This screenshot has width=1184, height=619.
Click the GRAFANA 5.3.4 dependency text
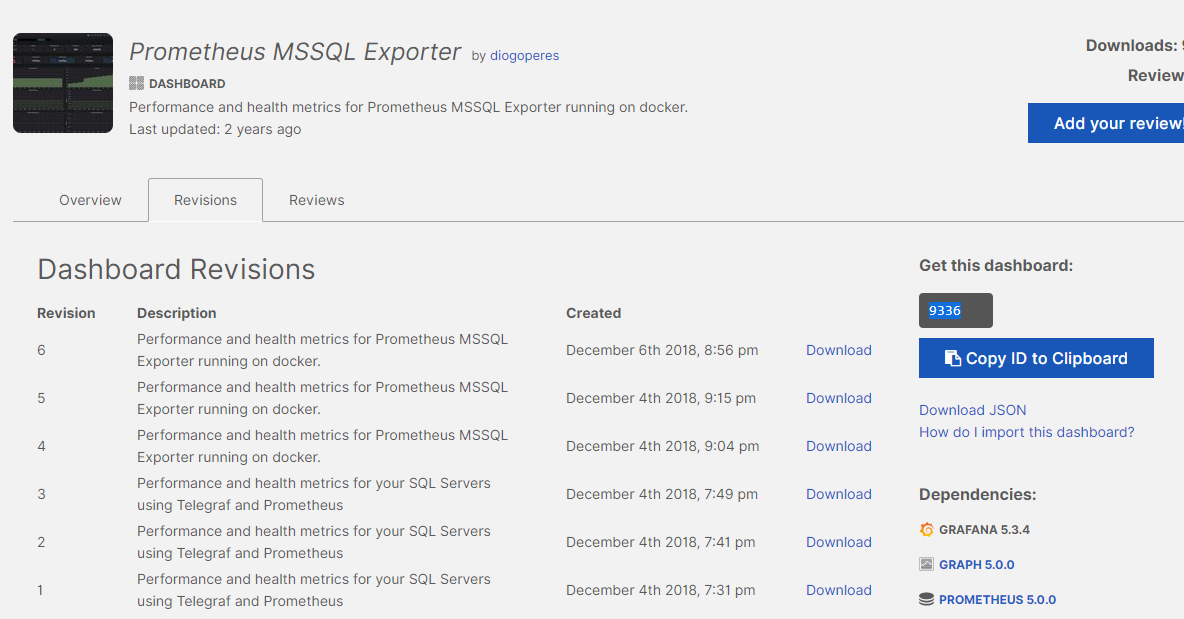tap(984, 530)
